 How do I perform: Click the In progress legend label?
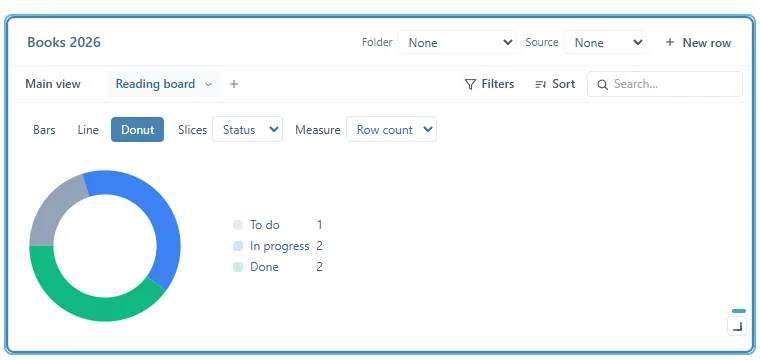coord(280,246)
